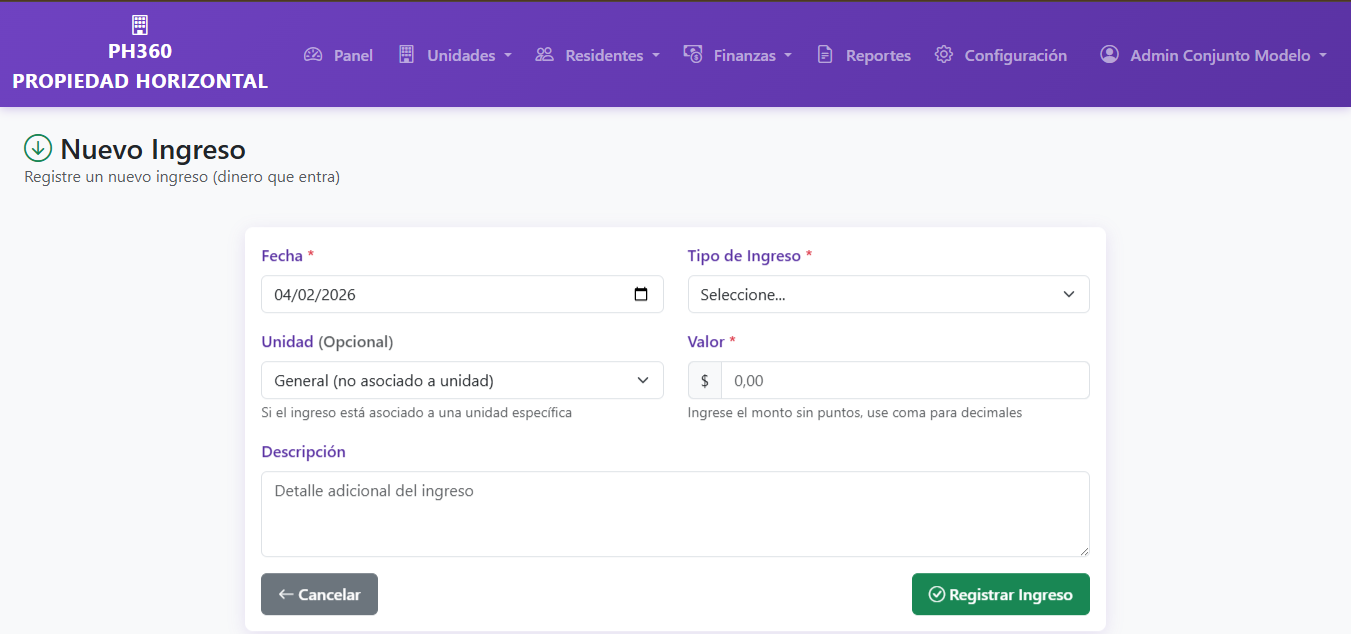Click the Panel speedometer icon
This screenshot has height=634, width=1351.
pos(313,55)
